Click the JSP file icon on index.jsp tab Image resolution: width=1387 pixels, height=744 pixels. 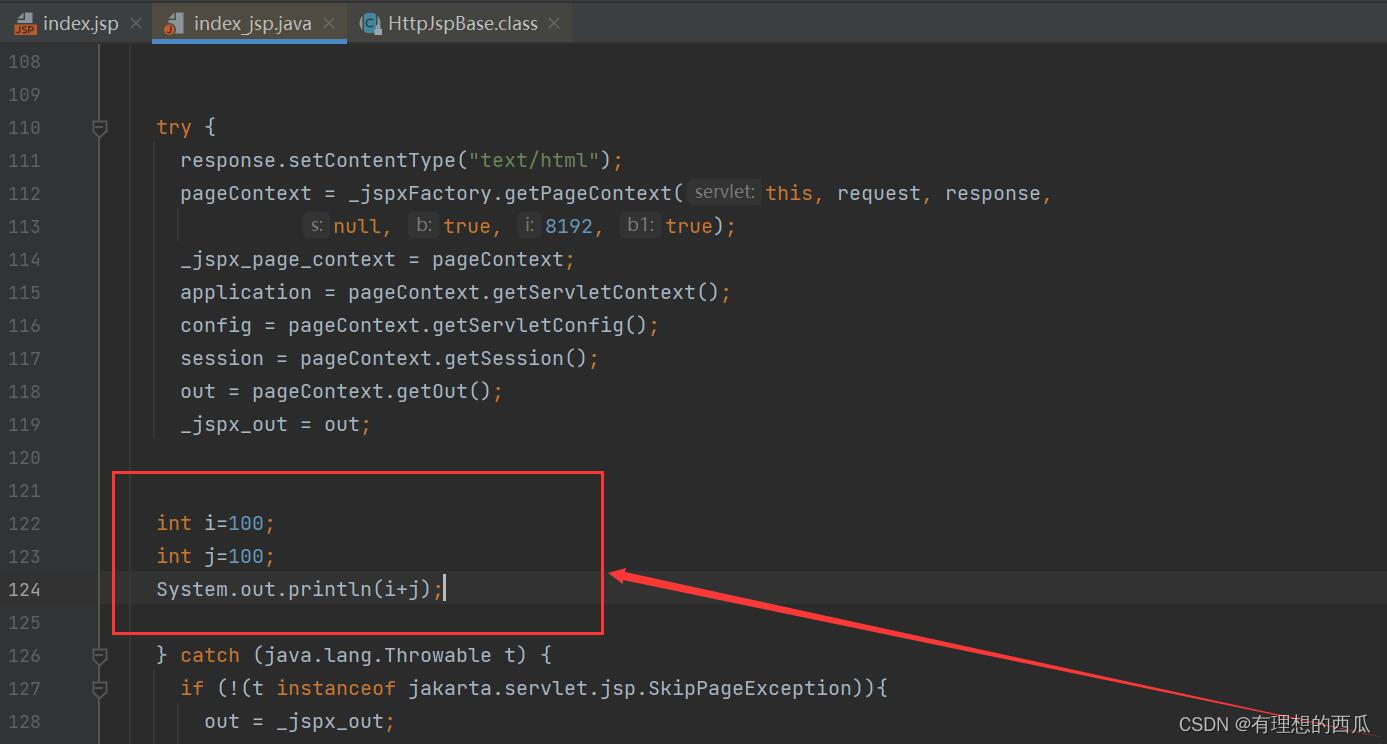(x=24, y=23)
